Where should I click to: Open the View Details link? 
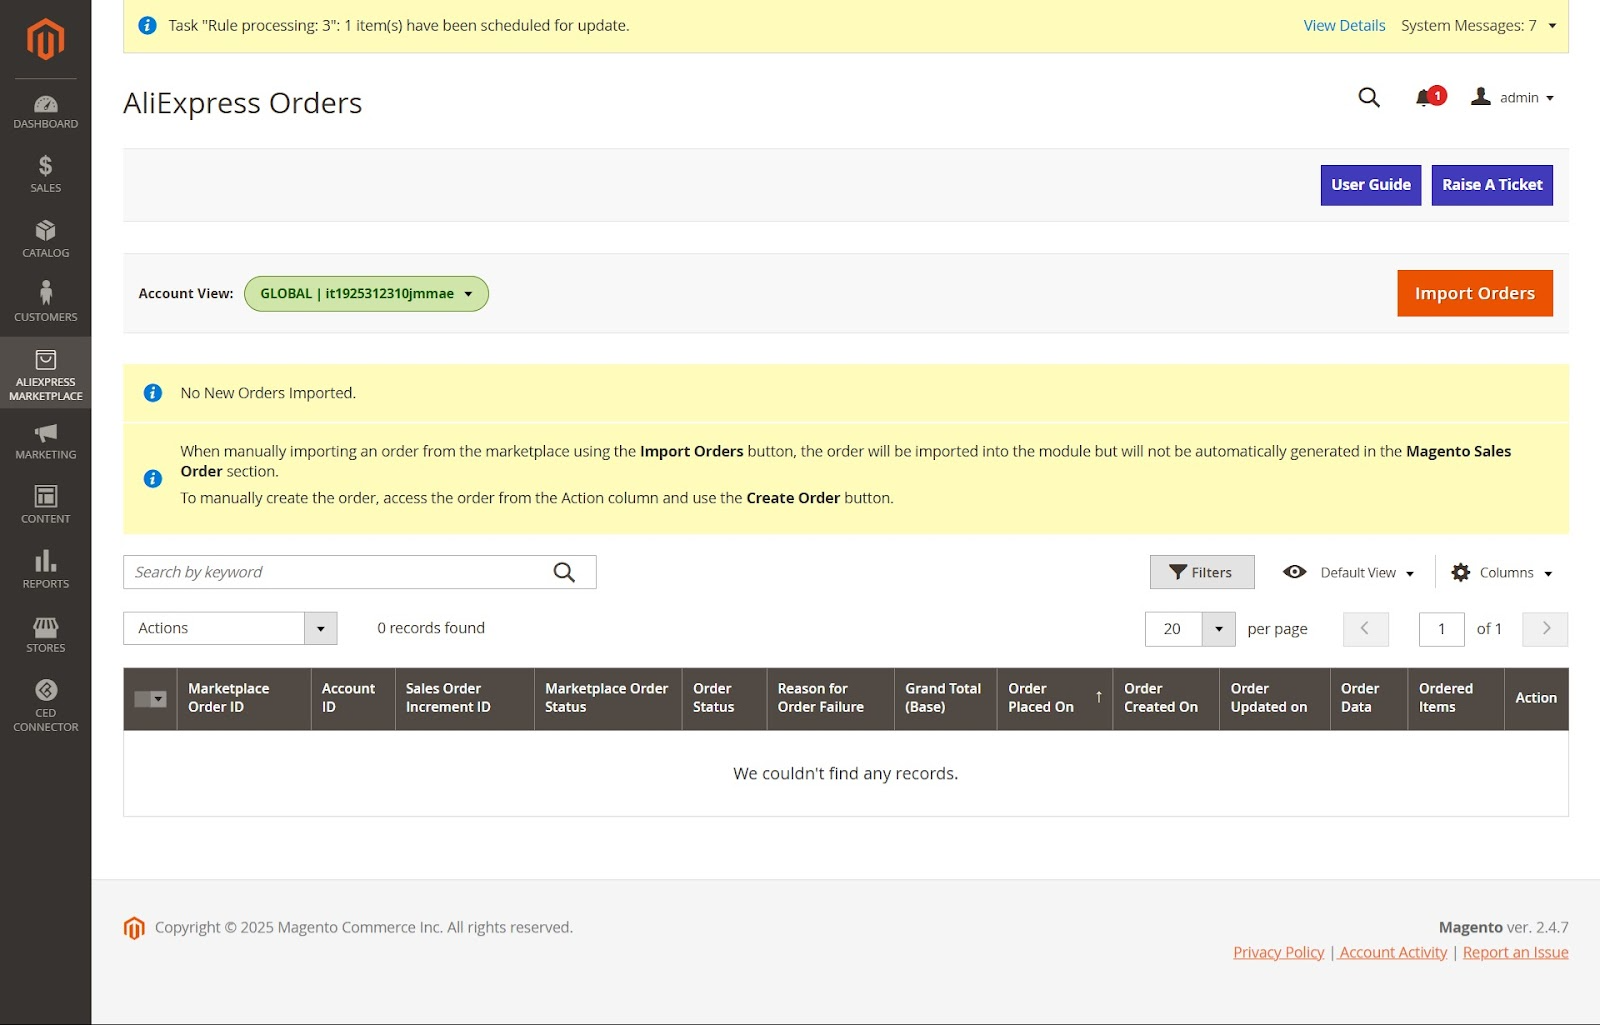(x=1343, y=26)
